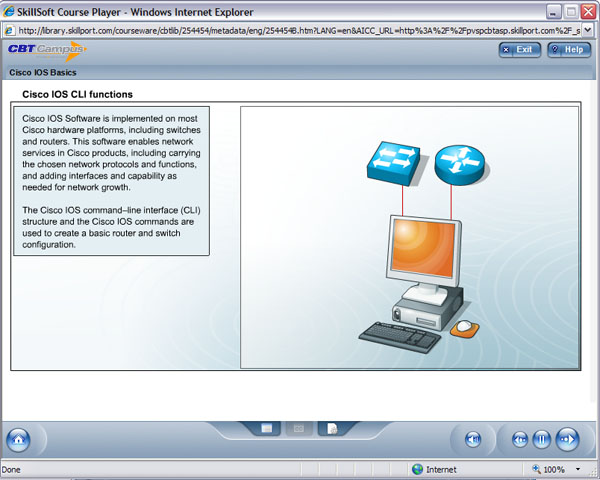Close the SkillSoft Course Player window
Screen dimensions: 600x480
click(588, 12)
